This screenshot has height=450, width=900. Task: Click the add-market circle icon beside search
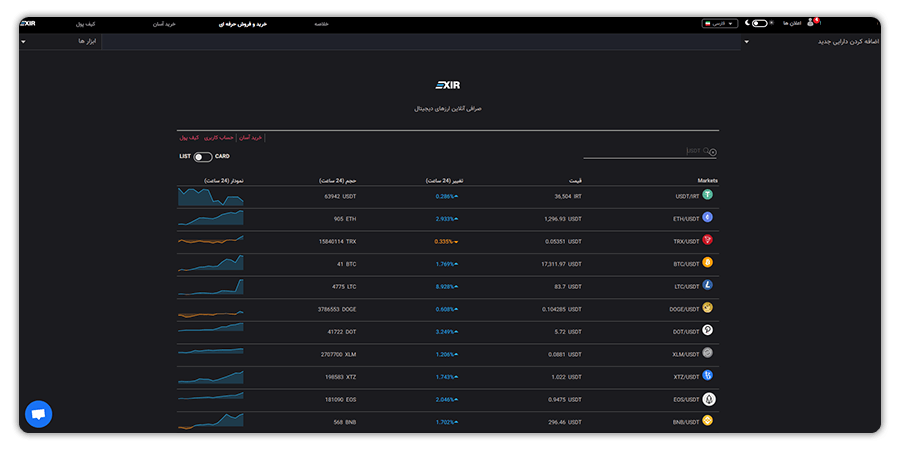click(x=713, y=153)
